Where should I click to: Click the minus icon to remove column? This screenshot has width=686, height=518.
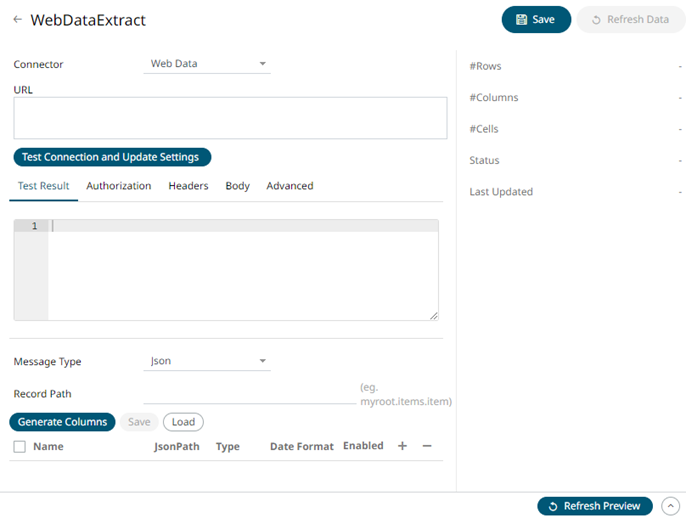[427, 446]
